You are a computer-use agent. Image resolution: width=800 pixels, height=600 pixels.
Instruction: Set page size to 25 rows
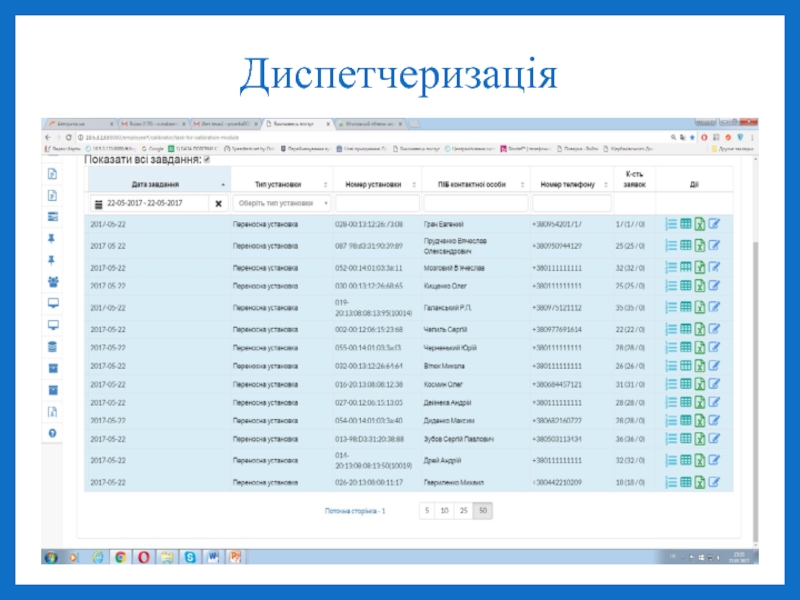(463, 510)
